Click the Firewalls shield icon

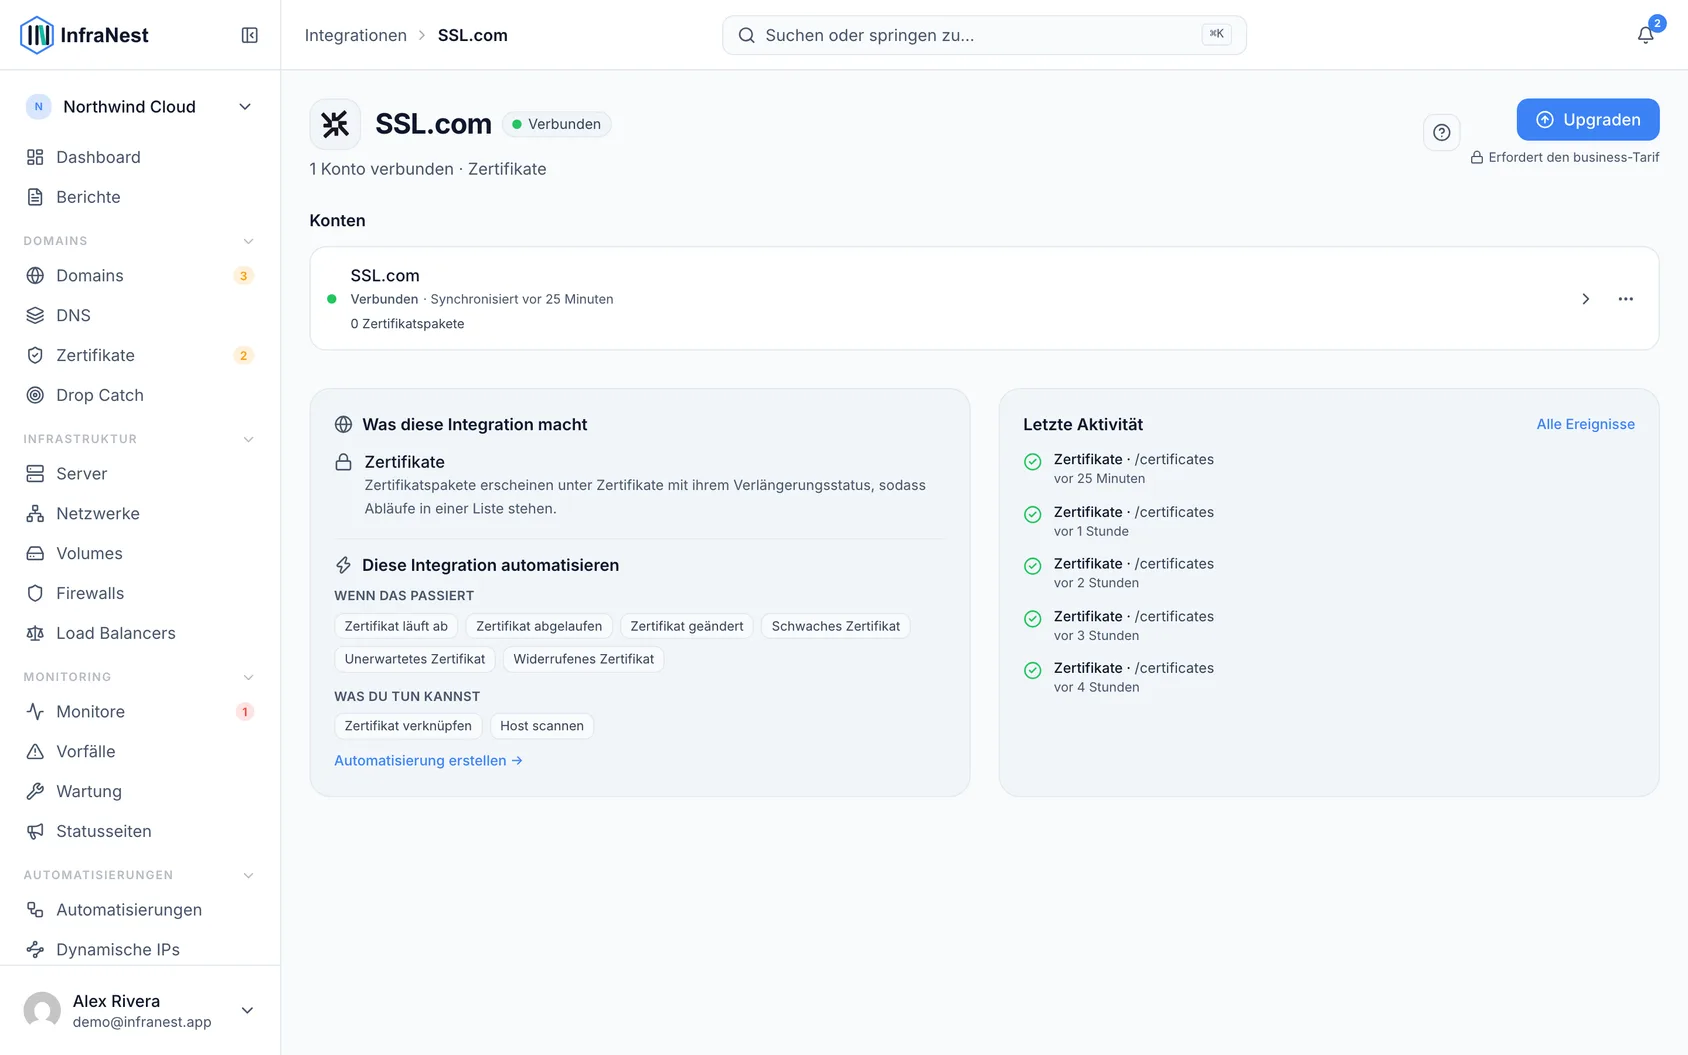pyautogui.click(x=35, y=593)
